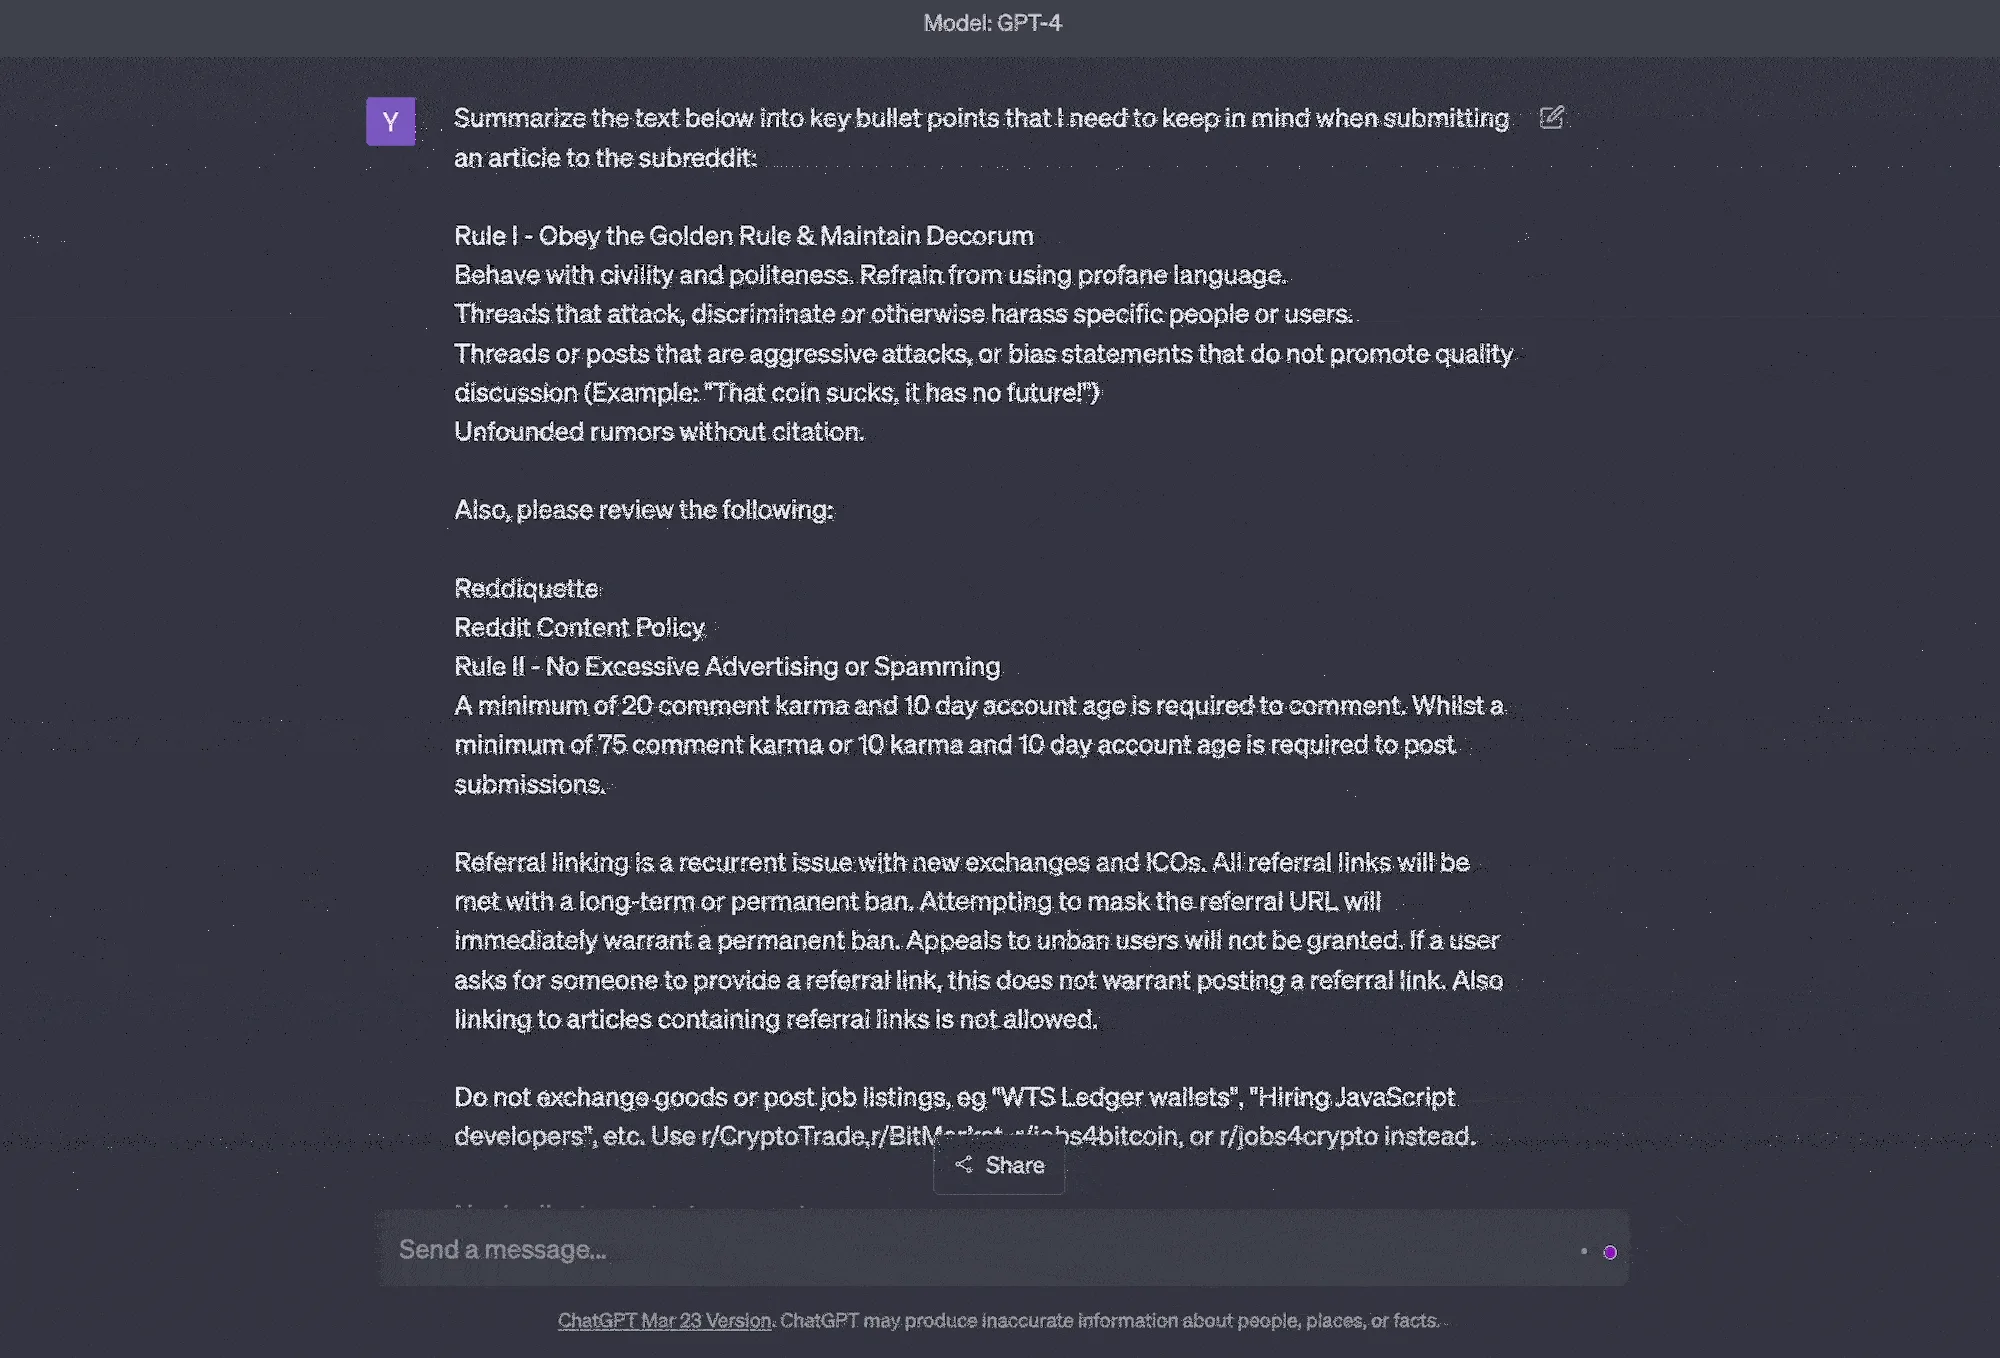Click the purple indicator dot in the message bar
The width and height of the screenshot is (2000, 1358).
[1610, 1250]
